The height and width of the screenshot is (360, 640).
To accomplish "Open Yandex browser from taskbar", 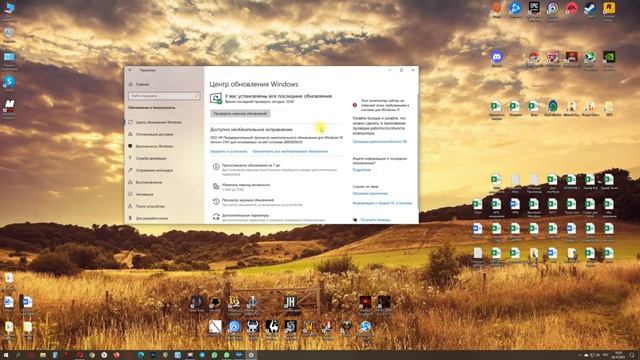I will [104, 355].
